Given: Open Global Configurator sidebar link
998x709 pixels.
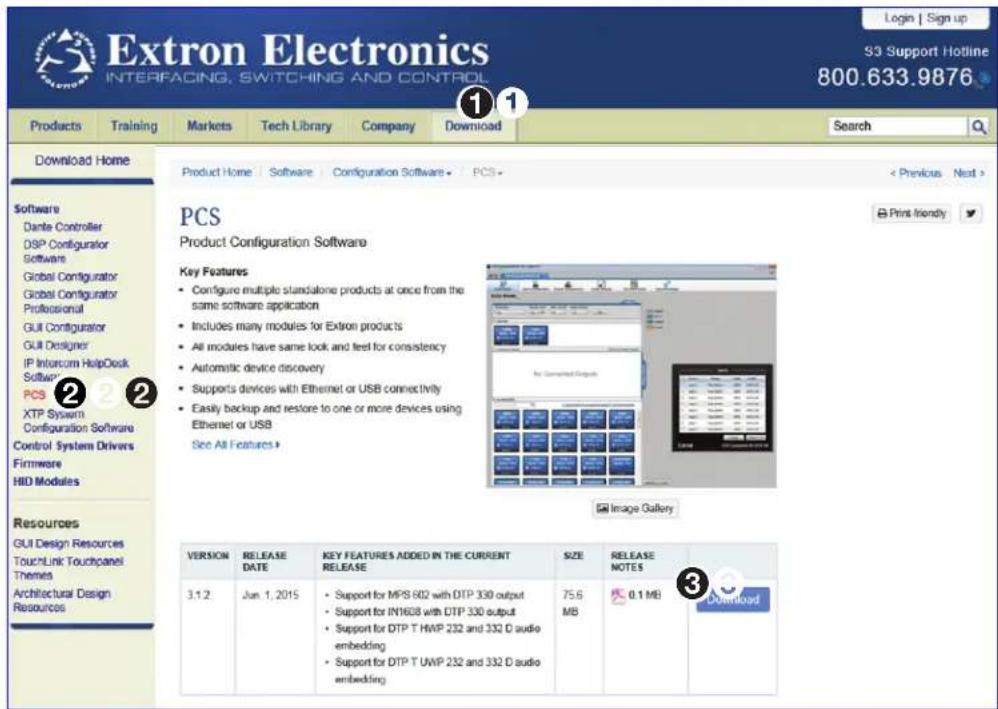Looking at the screenshot, I should point(70,276).
